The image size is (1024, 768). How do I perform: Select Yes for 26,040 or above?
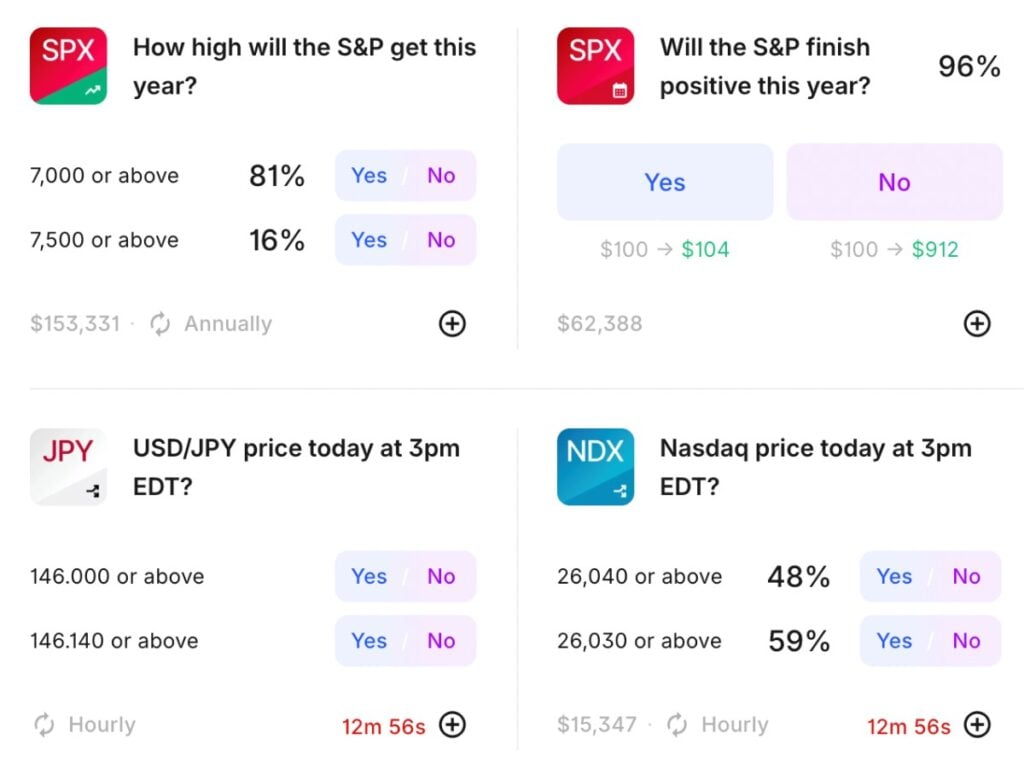pyautogui.click(x=893, y=576)
